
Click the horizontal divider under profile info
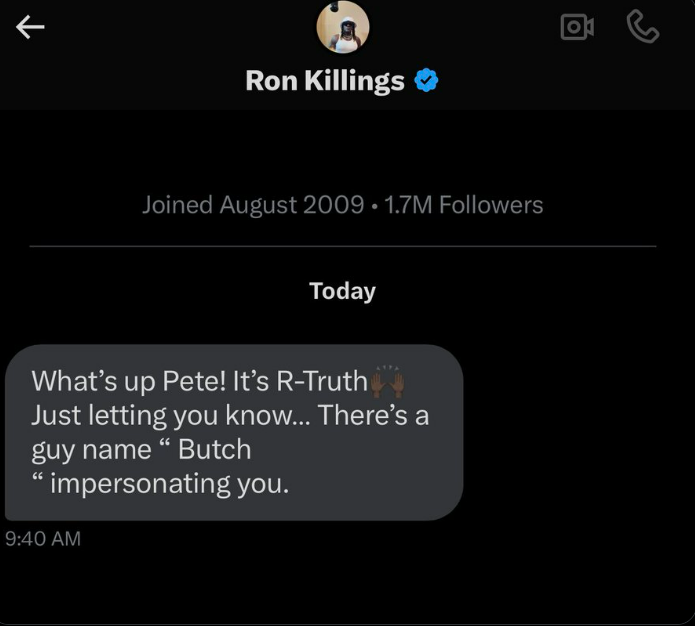[343, 245]
